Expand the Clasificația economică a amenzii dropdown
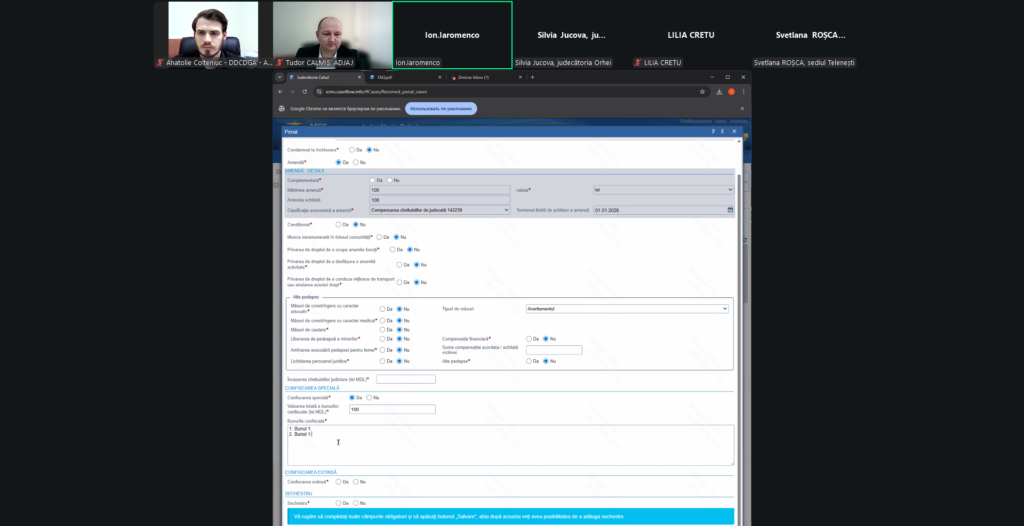The image size is (1024, 526). [439, 210]
